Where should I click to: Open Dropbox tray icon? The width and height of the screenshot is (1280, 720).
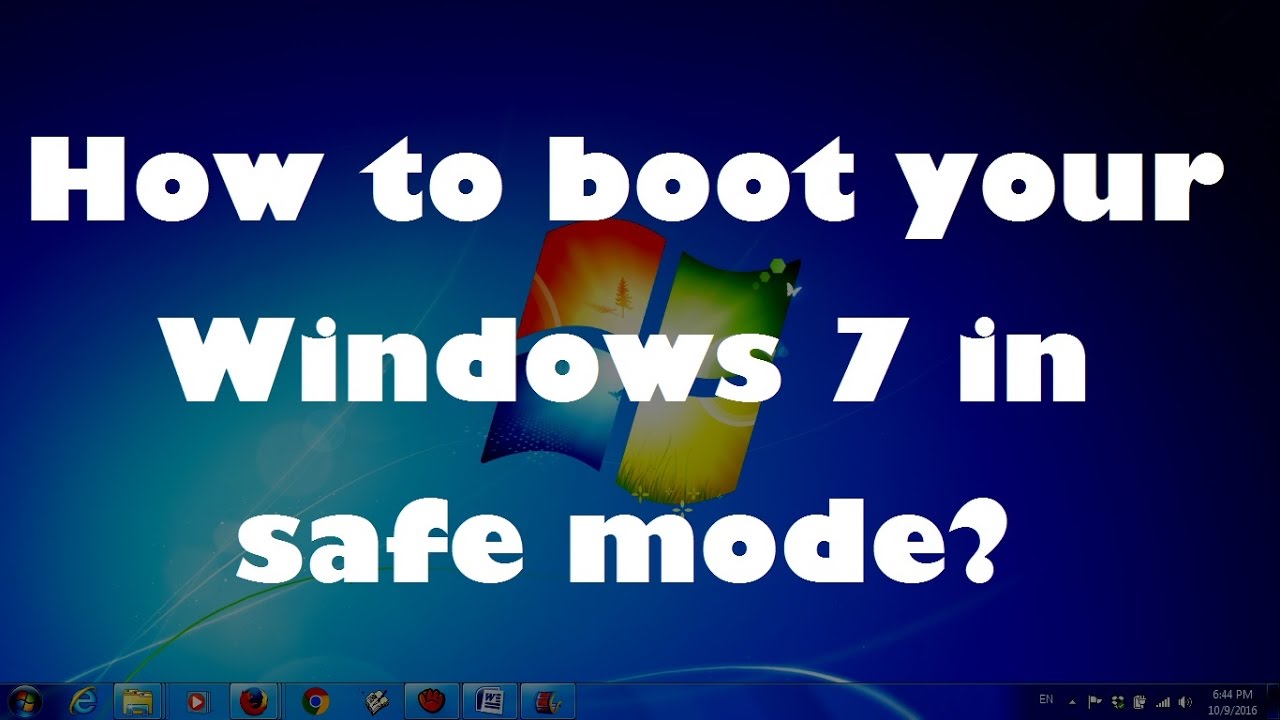pos(1117,702)
